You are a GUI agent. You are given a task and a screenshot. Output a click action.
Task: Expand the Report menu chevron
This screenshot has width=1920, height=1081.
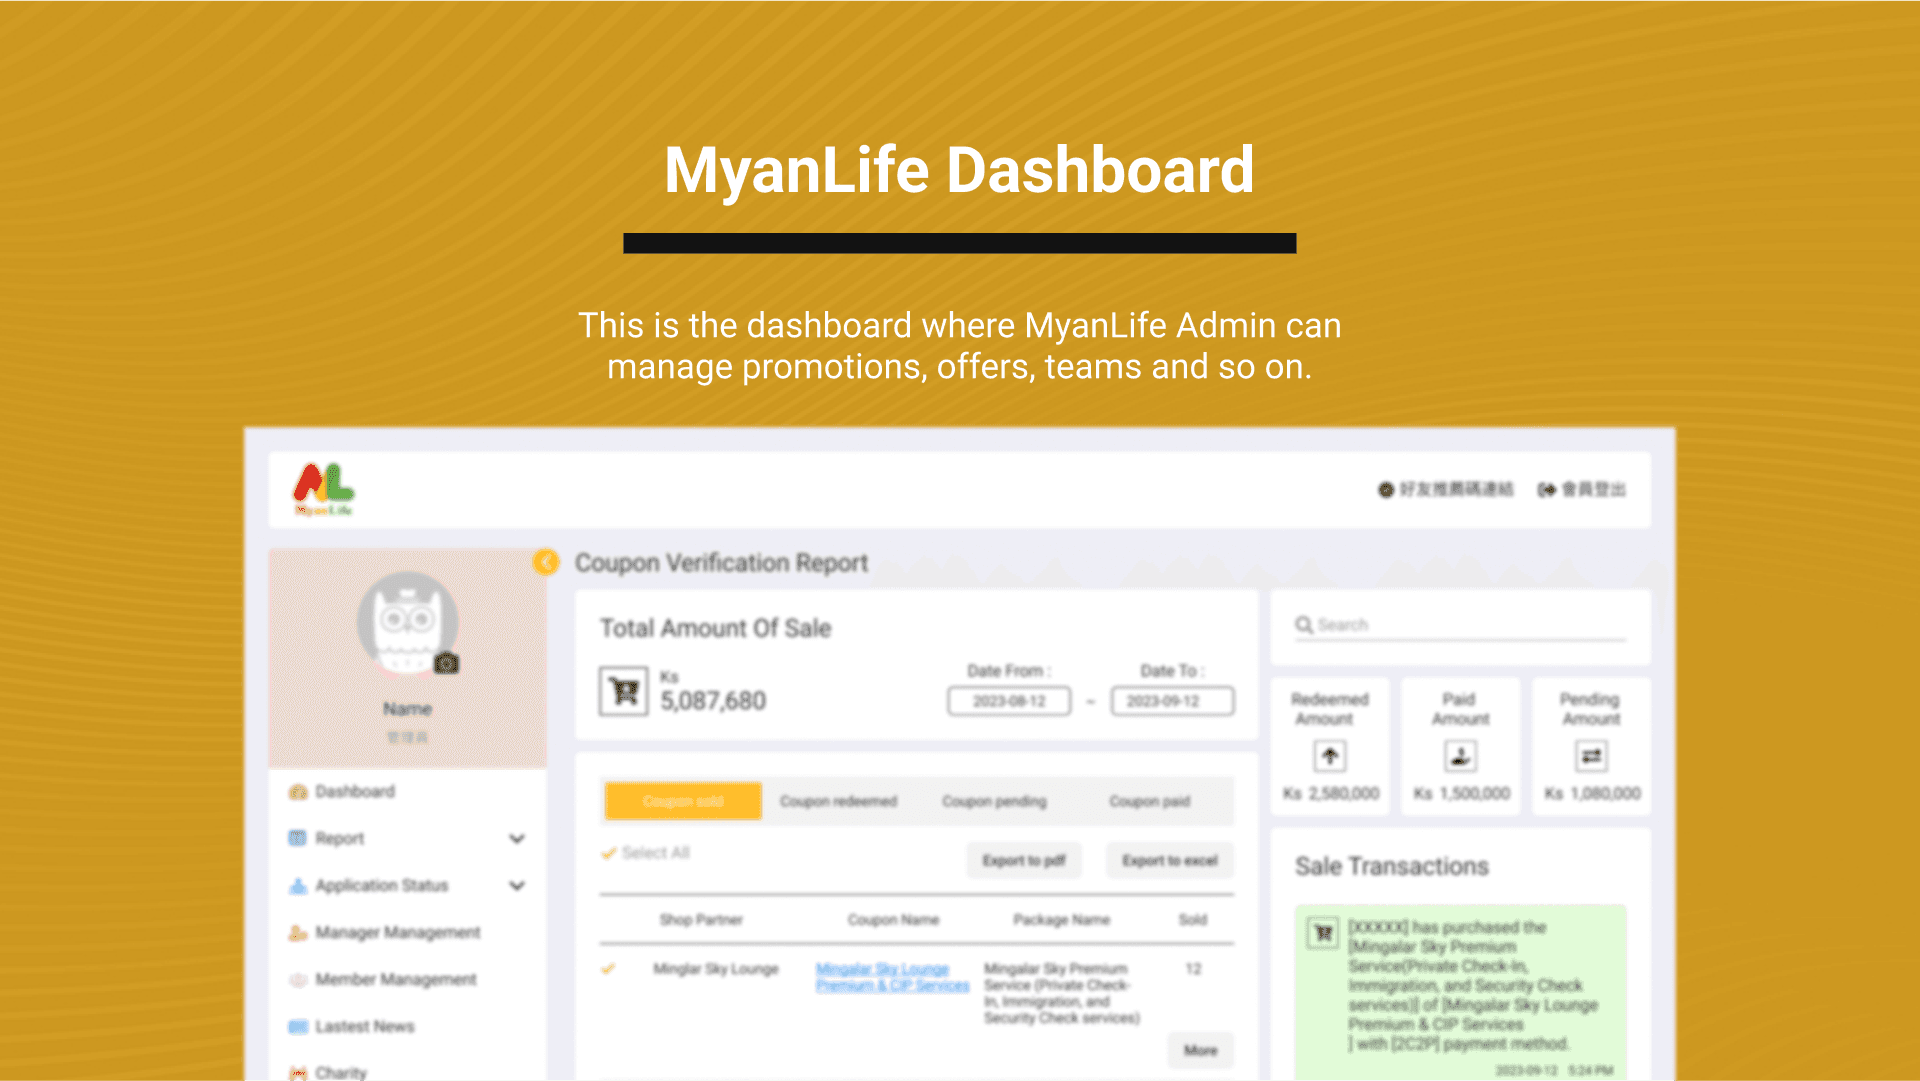(517, 838)
